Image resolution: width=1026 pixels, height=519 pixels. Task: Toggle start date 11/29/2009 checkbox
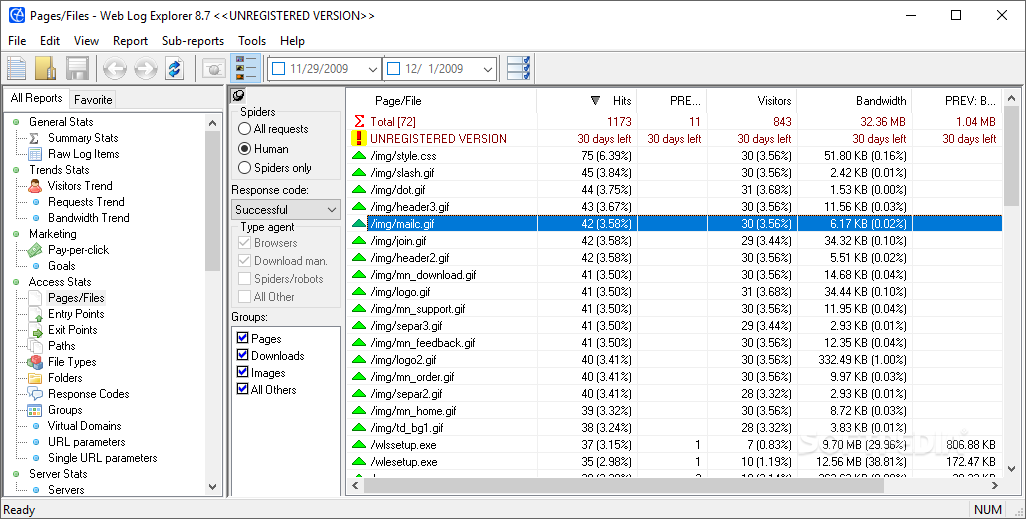[279, 69]
